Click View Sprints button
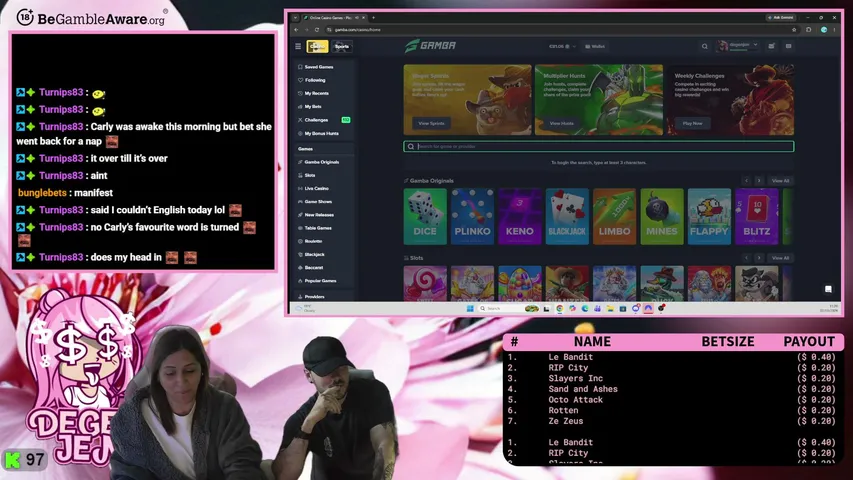The image size is (853, 480). tap(431, 124)
